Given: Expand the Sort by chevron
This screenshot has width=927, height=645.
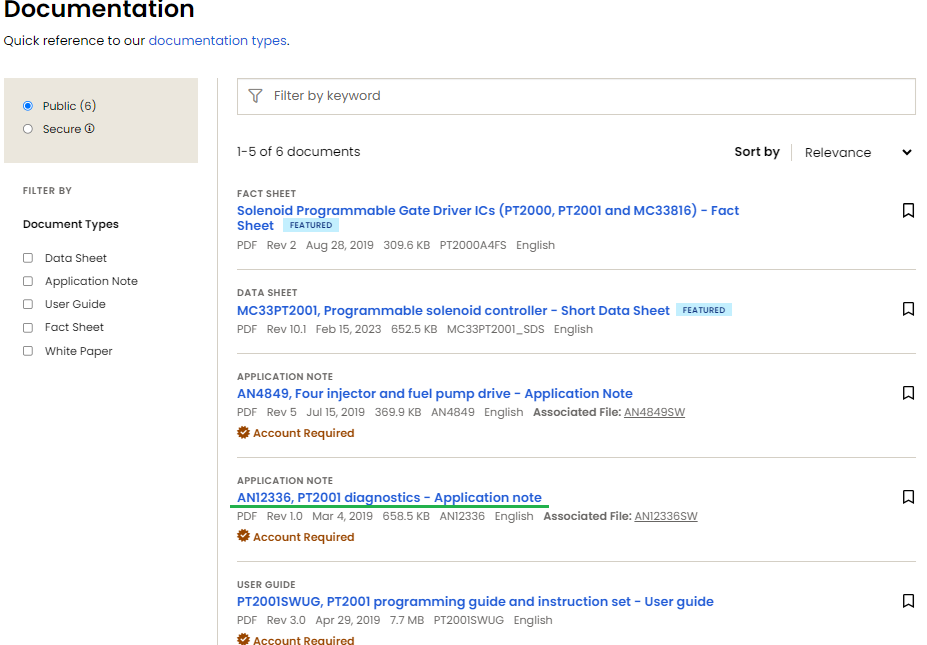Looking at the screenshot, I should tap(906, 152).
